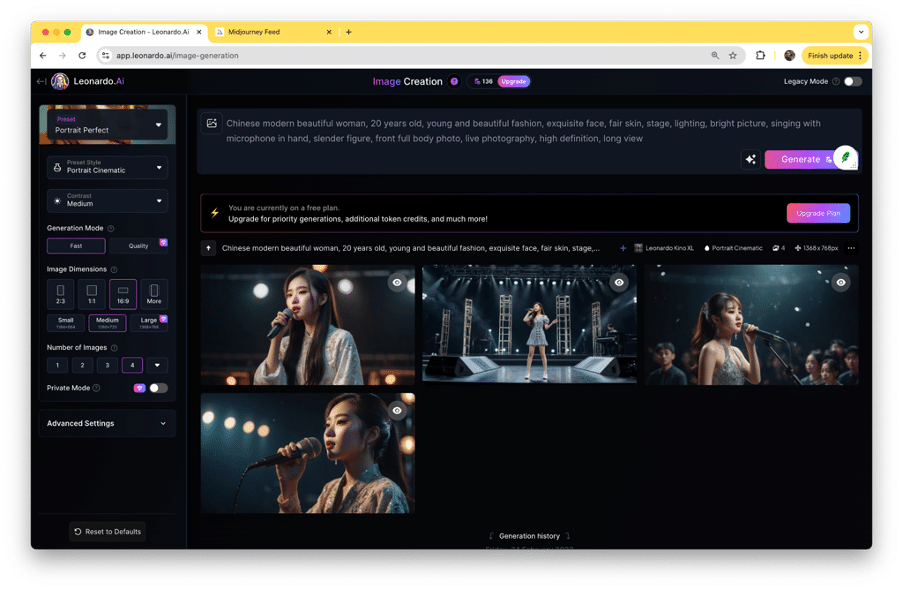Click the prompt enhance sparkle icon
904x591 pixels.
750,159
